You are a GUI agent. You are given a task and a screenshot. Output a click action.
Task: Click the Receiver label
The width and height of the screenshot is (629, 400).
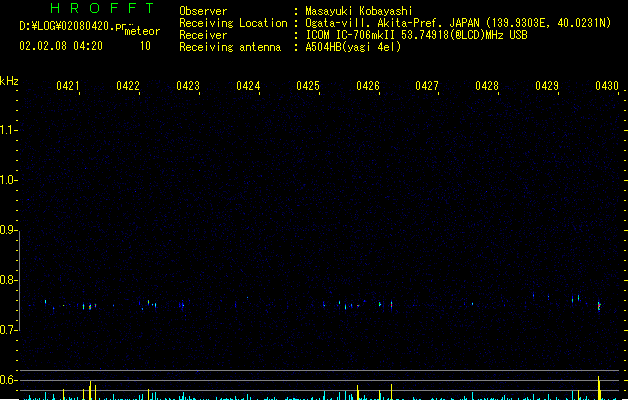click(x=203, y=35)
